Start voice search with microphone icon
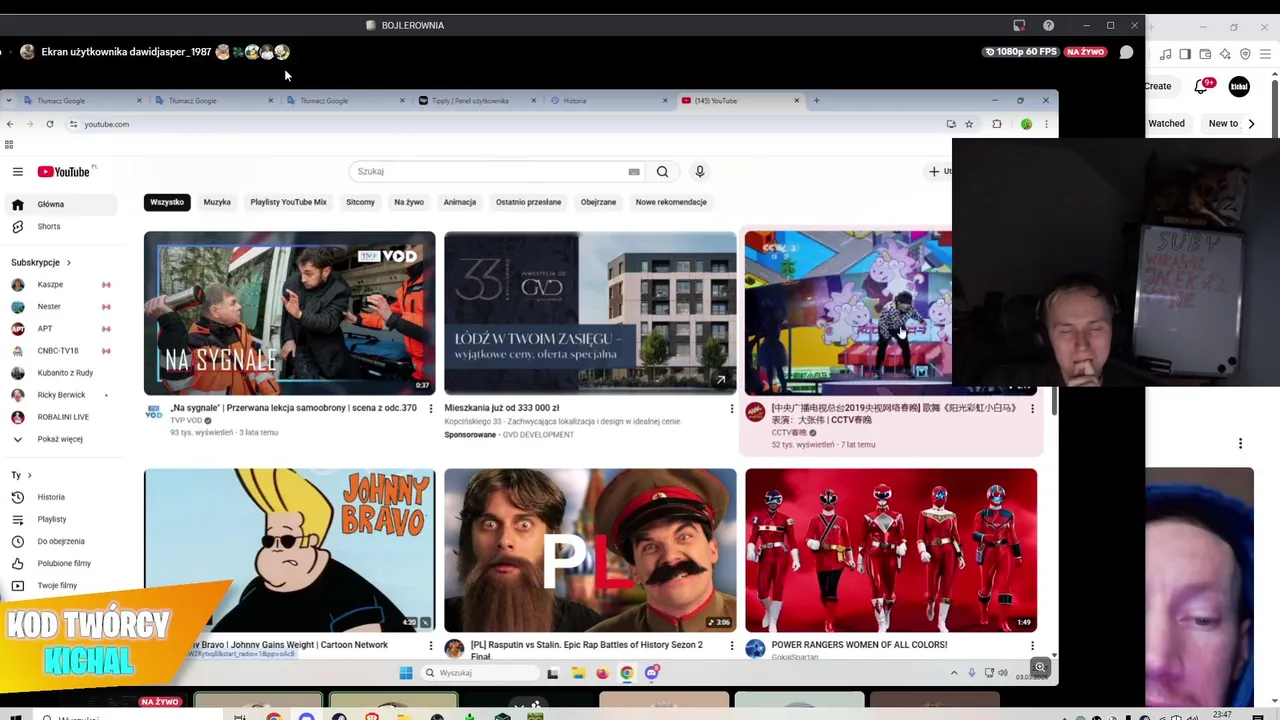 click(x=700, y=171)
